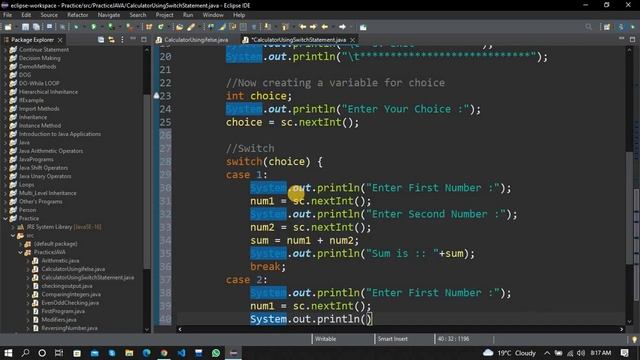The width and height of the screenshot is (640, 360).
Task: Collapse All in Package Explorer
Action: click(x=101, y=40)
